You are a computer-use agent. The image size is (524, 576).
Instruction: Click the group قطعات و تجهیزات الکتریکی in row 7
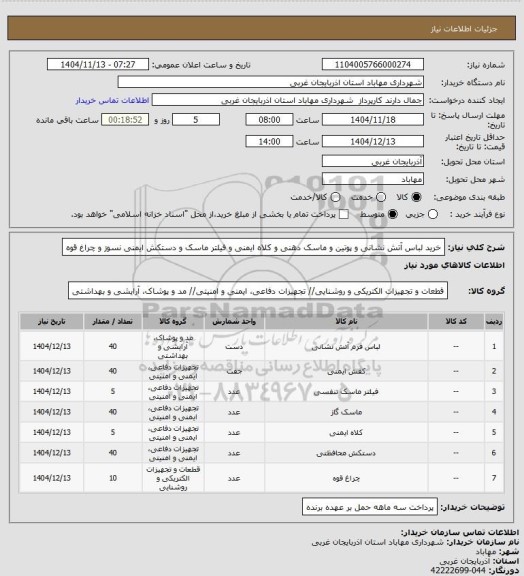[x=173, y=478]
